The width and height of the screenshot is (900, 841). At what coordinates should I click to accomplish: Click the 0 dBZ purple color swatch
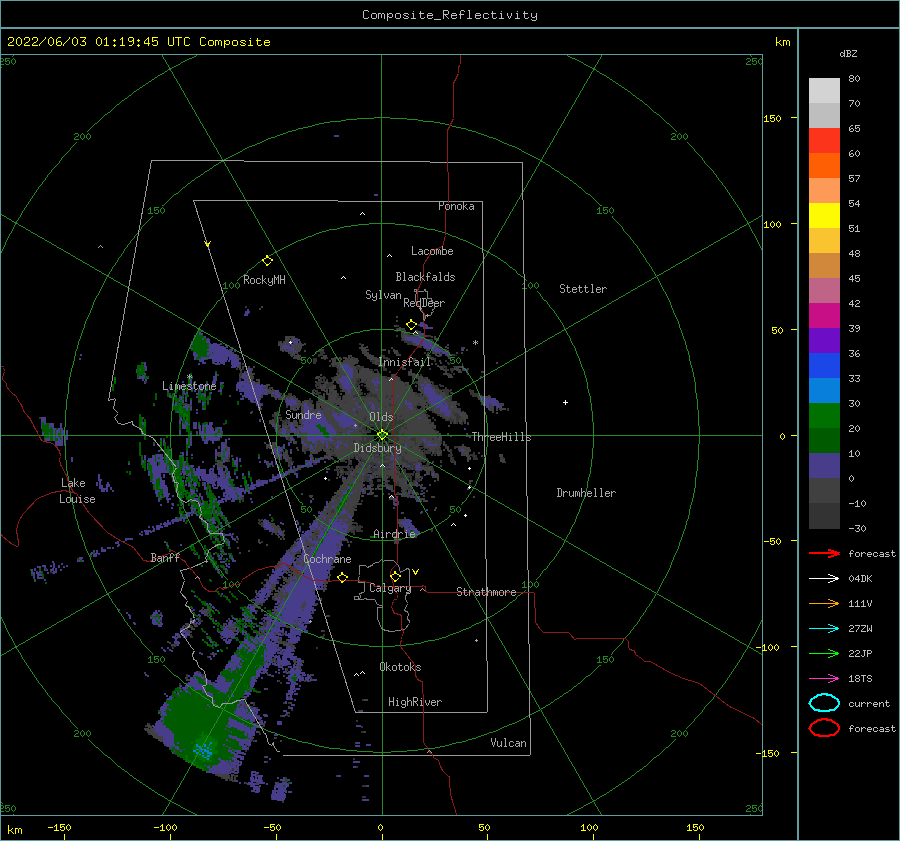click(x=824, y=466)
